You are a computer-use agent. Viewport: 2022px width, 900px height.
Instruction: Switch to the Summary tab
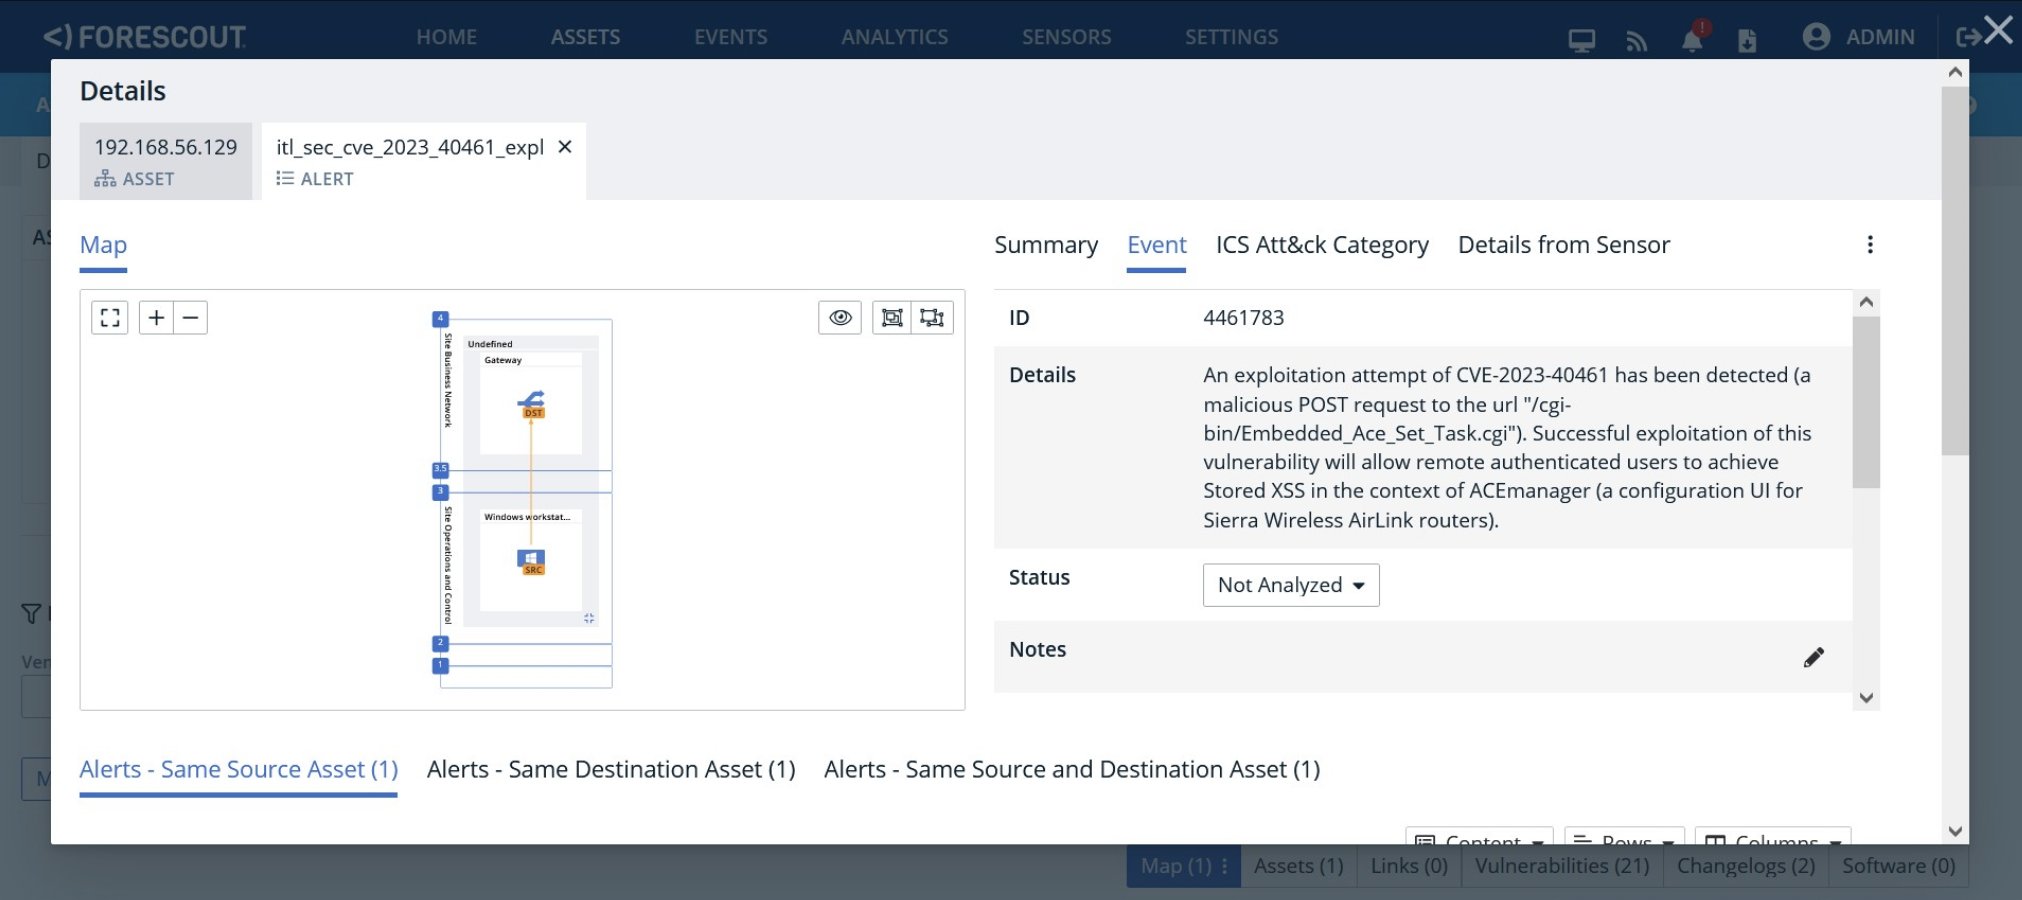click(1045, 245)
